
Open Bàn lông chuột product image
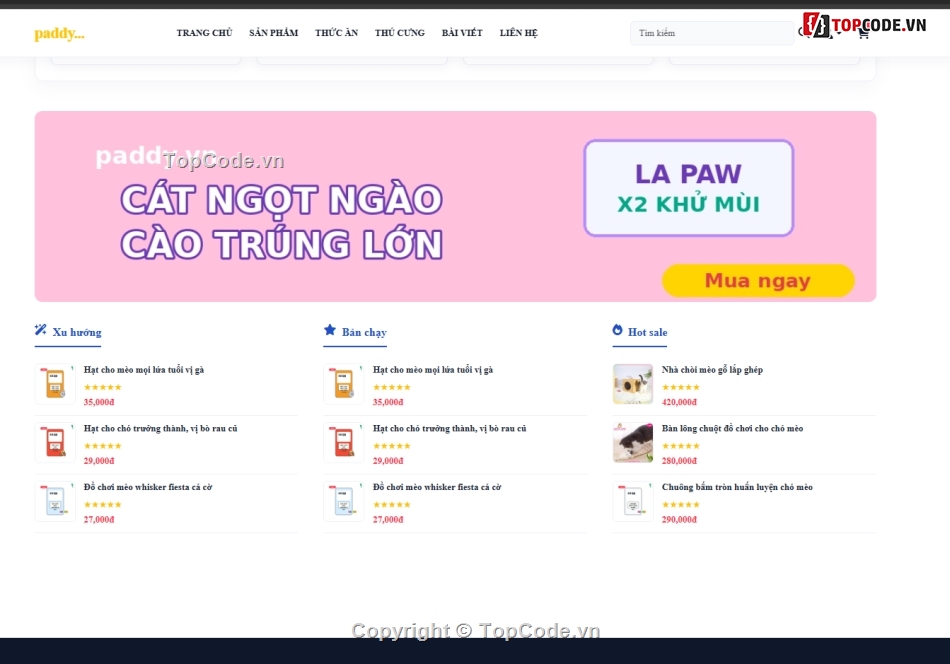point(633,443)
